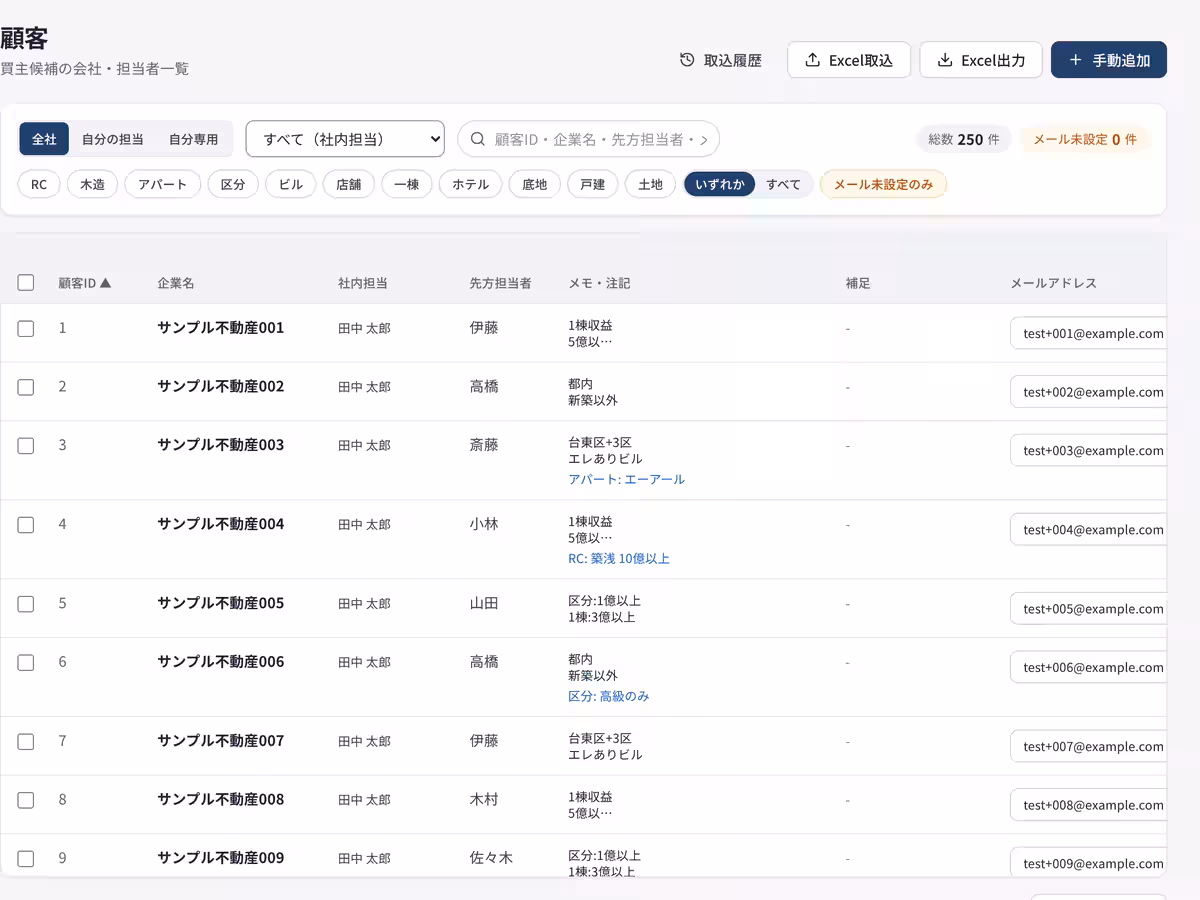The height and width of the screenshot is (900, 1200).
Task: Click the 区分: 高級のみ note link
Action: point(609,696)
